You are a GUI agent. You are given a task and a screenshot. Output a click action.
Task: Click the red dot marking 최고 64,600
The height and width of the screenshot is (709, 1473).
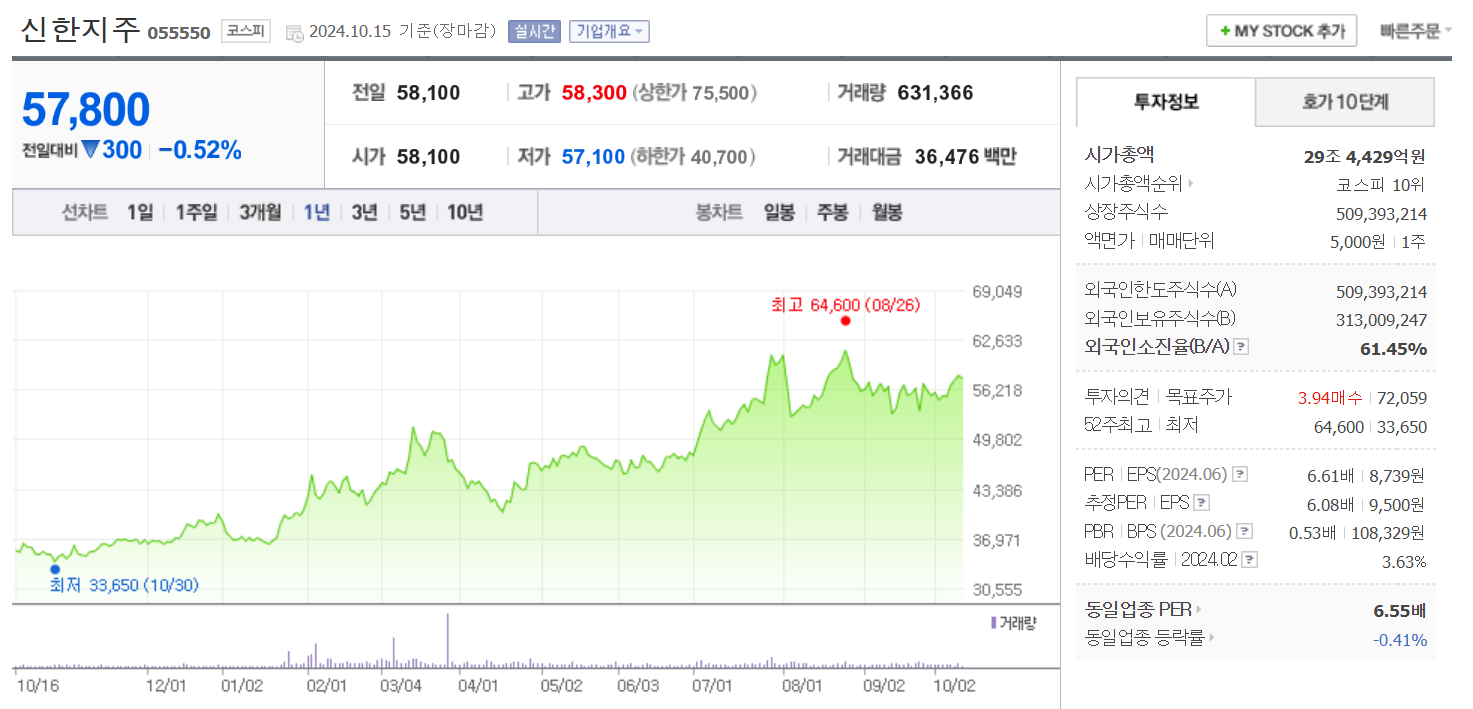click(846, 321)
